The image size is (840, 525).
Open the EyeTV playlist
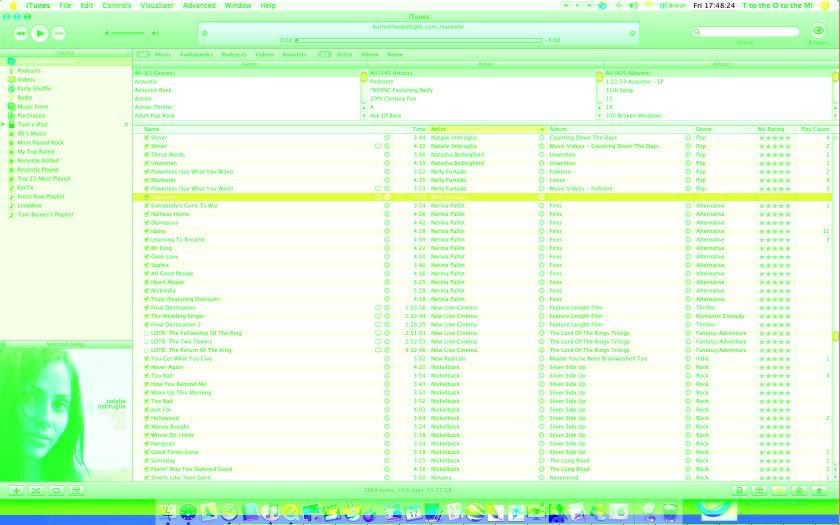[25, 188]
